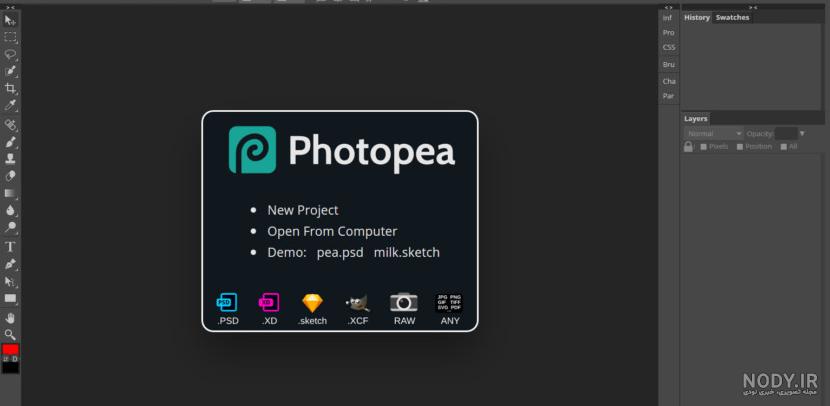Select the Spot Healing Brush tool

10,125
